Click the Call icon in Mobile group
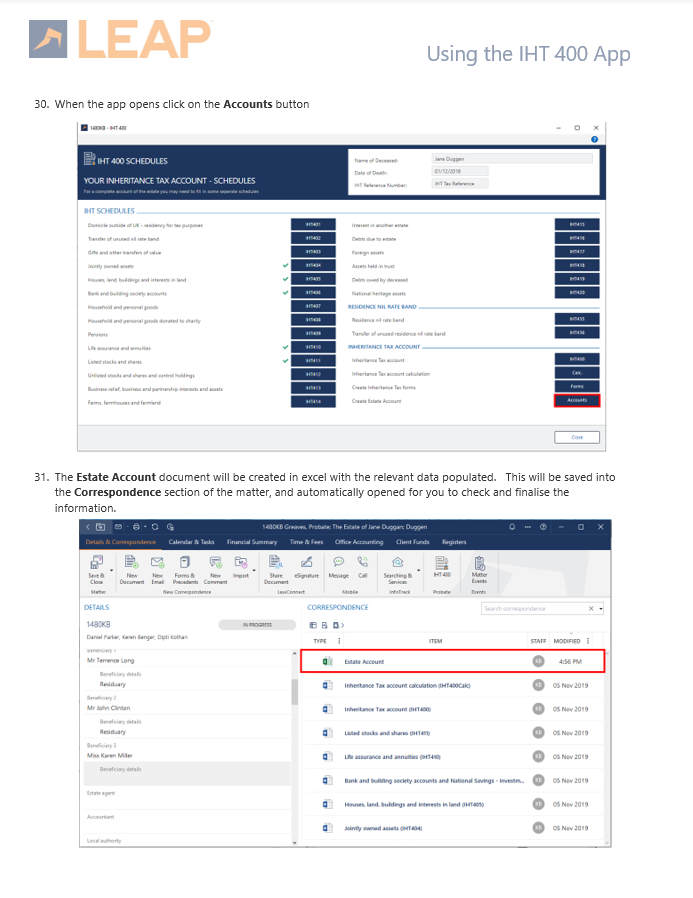The height and width of the screenshot is (898, 693). pyautogui.click(x=362, y=566)
